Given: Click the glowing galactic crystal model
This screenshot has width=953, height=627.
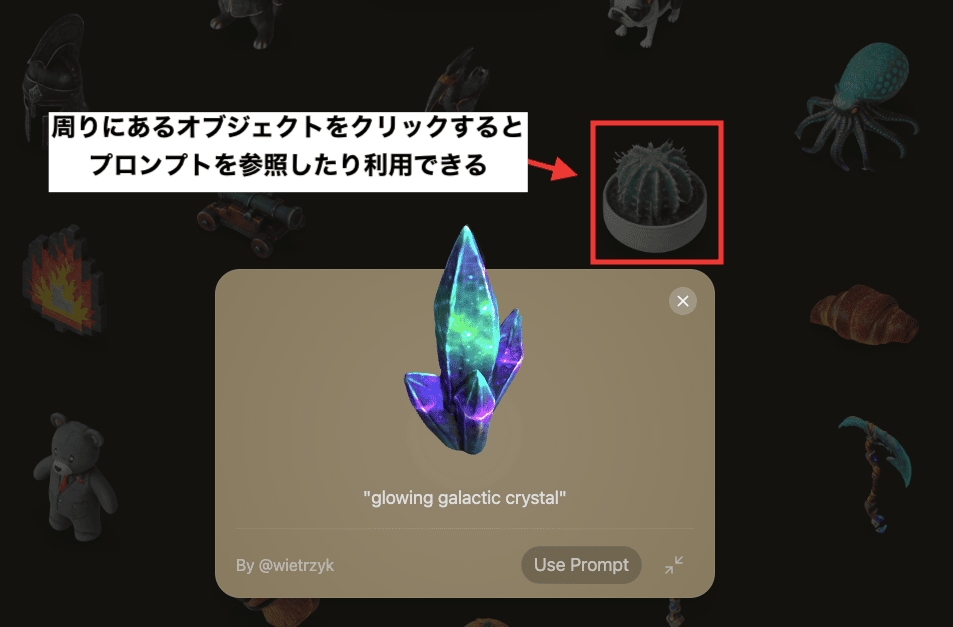Looking at the screenshot, I should point(465,340).
